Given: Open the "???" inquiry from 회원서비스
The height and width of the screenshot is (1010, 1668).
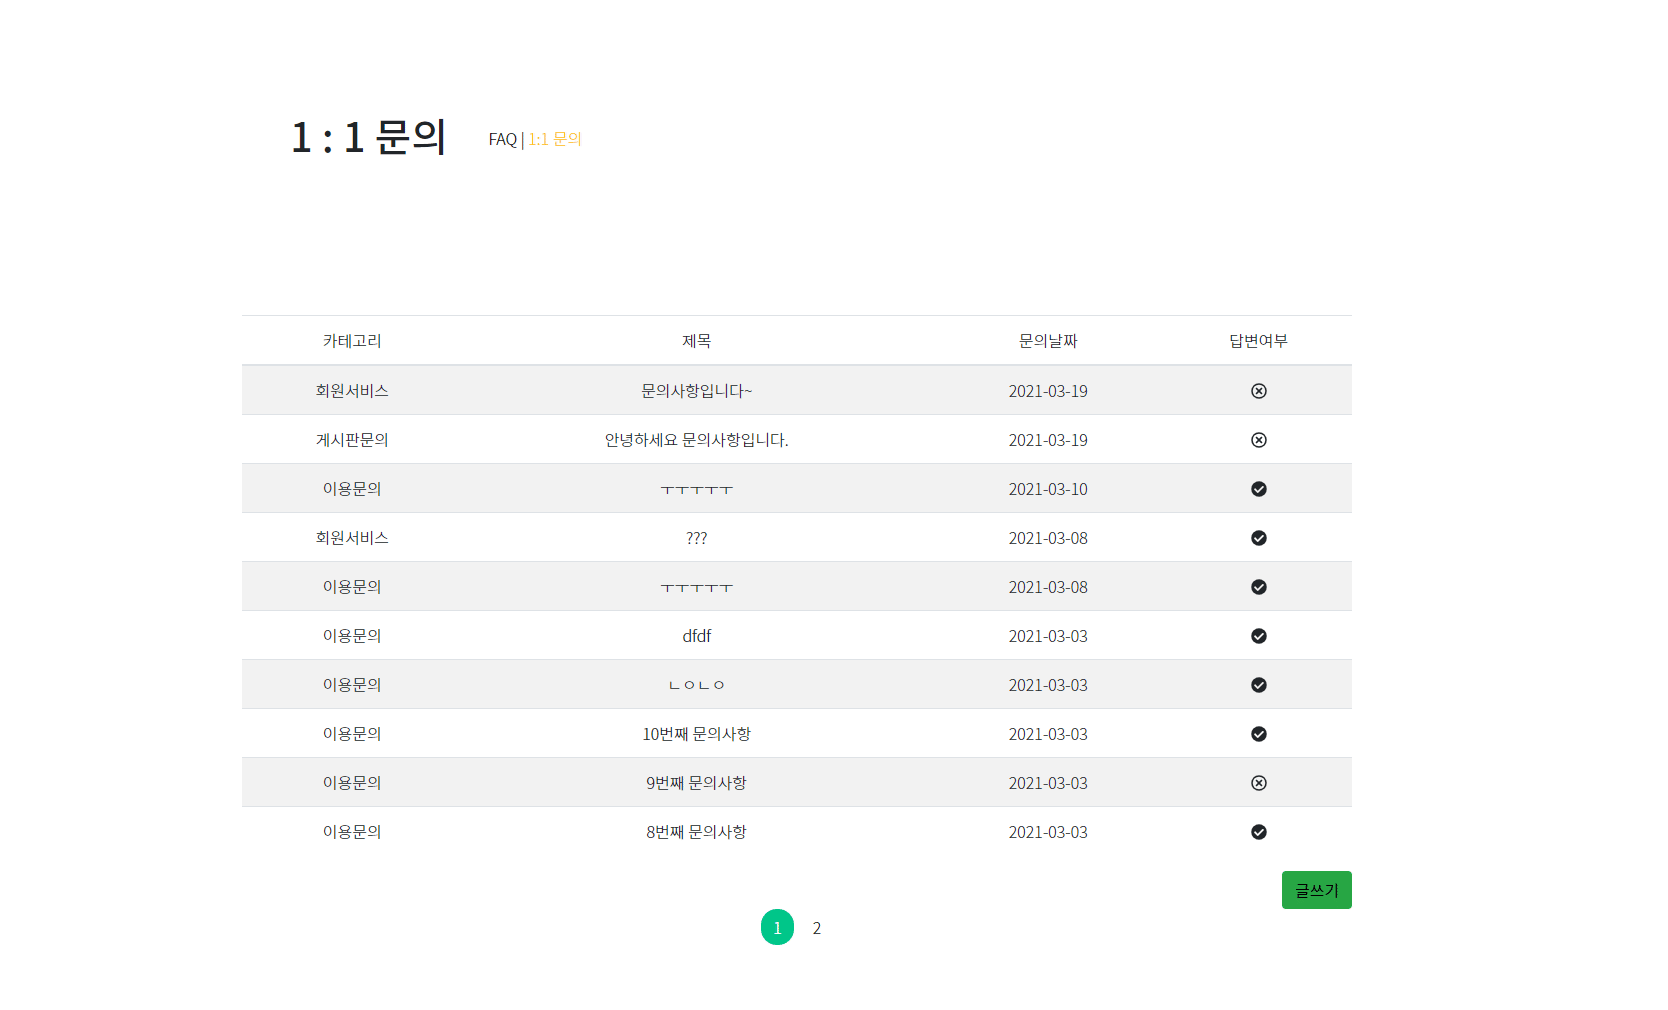Looking at the screenshot, I should tap(697, 537).
